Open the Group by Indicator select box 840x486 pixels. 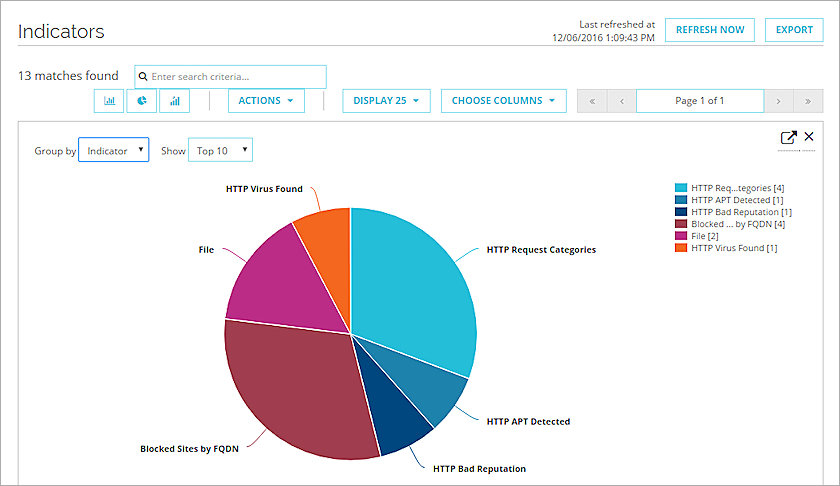click(113, 150)
